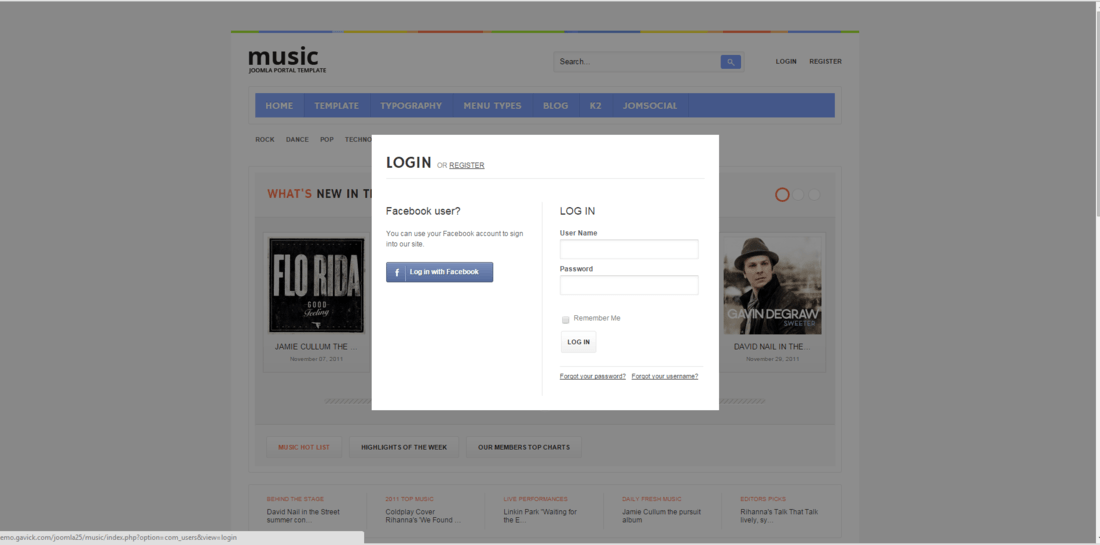Click the EDITORS PICKS heading
This screenshot has height=545, width=1100.
(764, 499)
